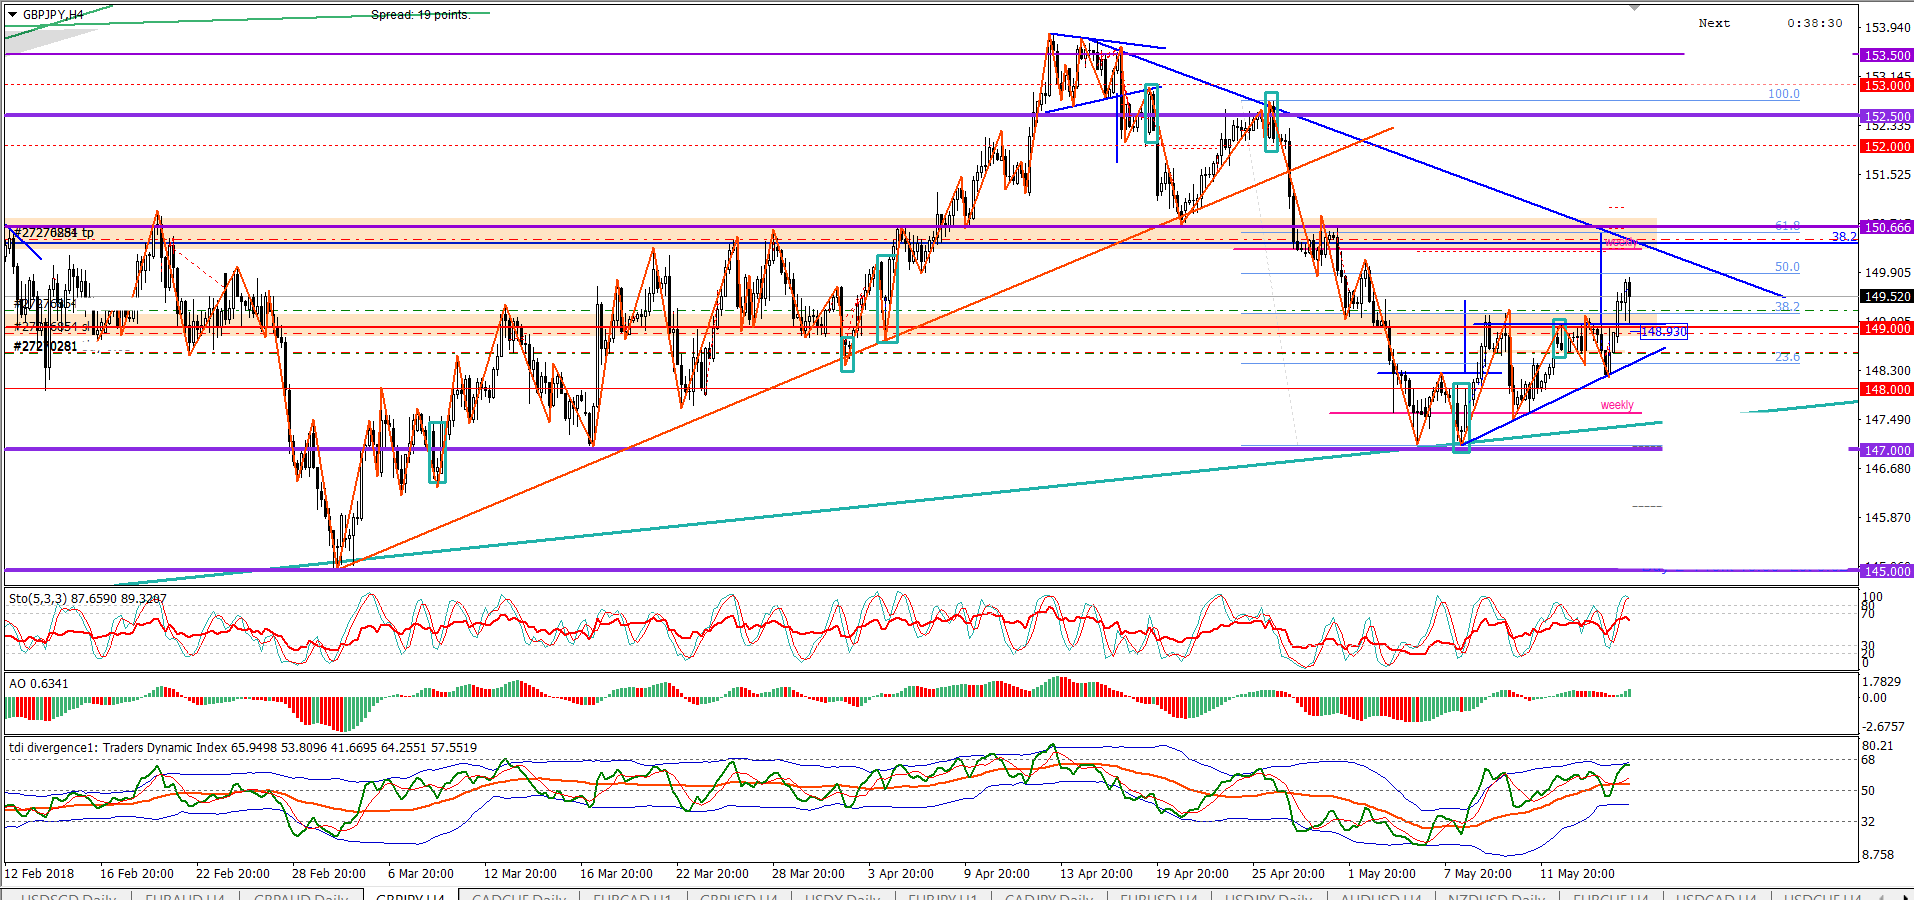Image resolution: width=1914 pixels, height=900 pixels.
Task: Click the '9 Apr 20:00' date label
Action: (997, 874)
